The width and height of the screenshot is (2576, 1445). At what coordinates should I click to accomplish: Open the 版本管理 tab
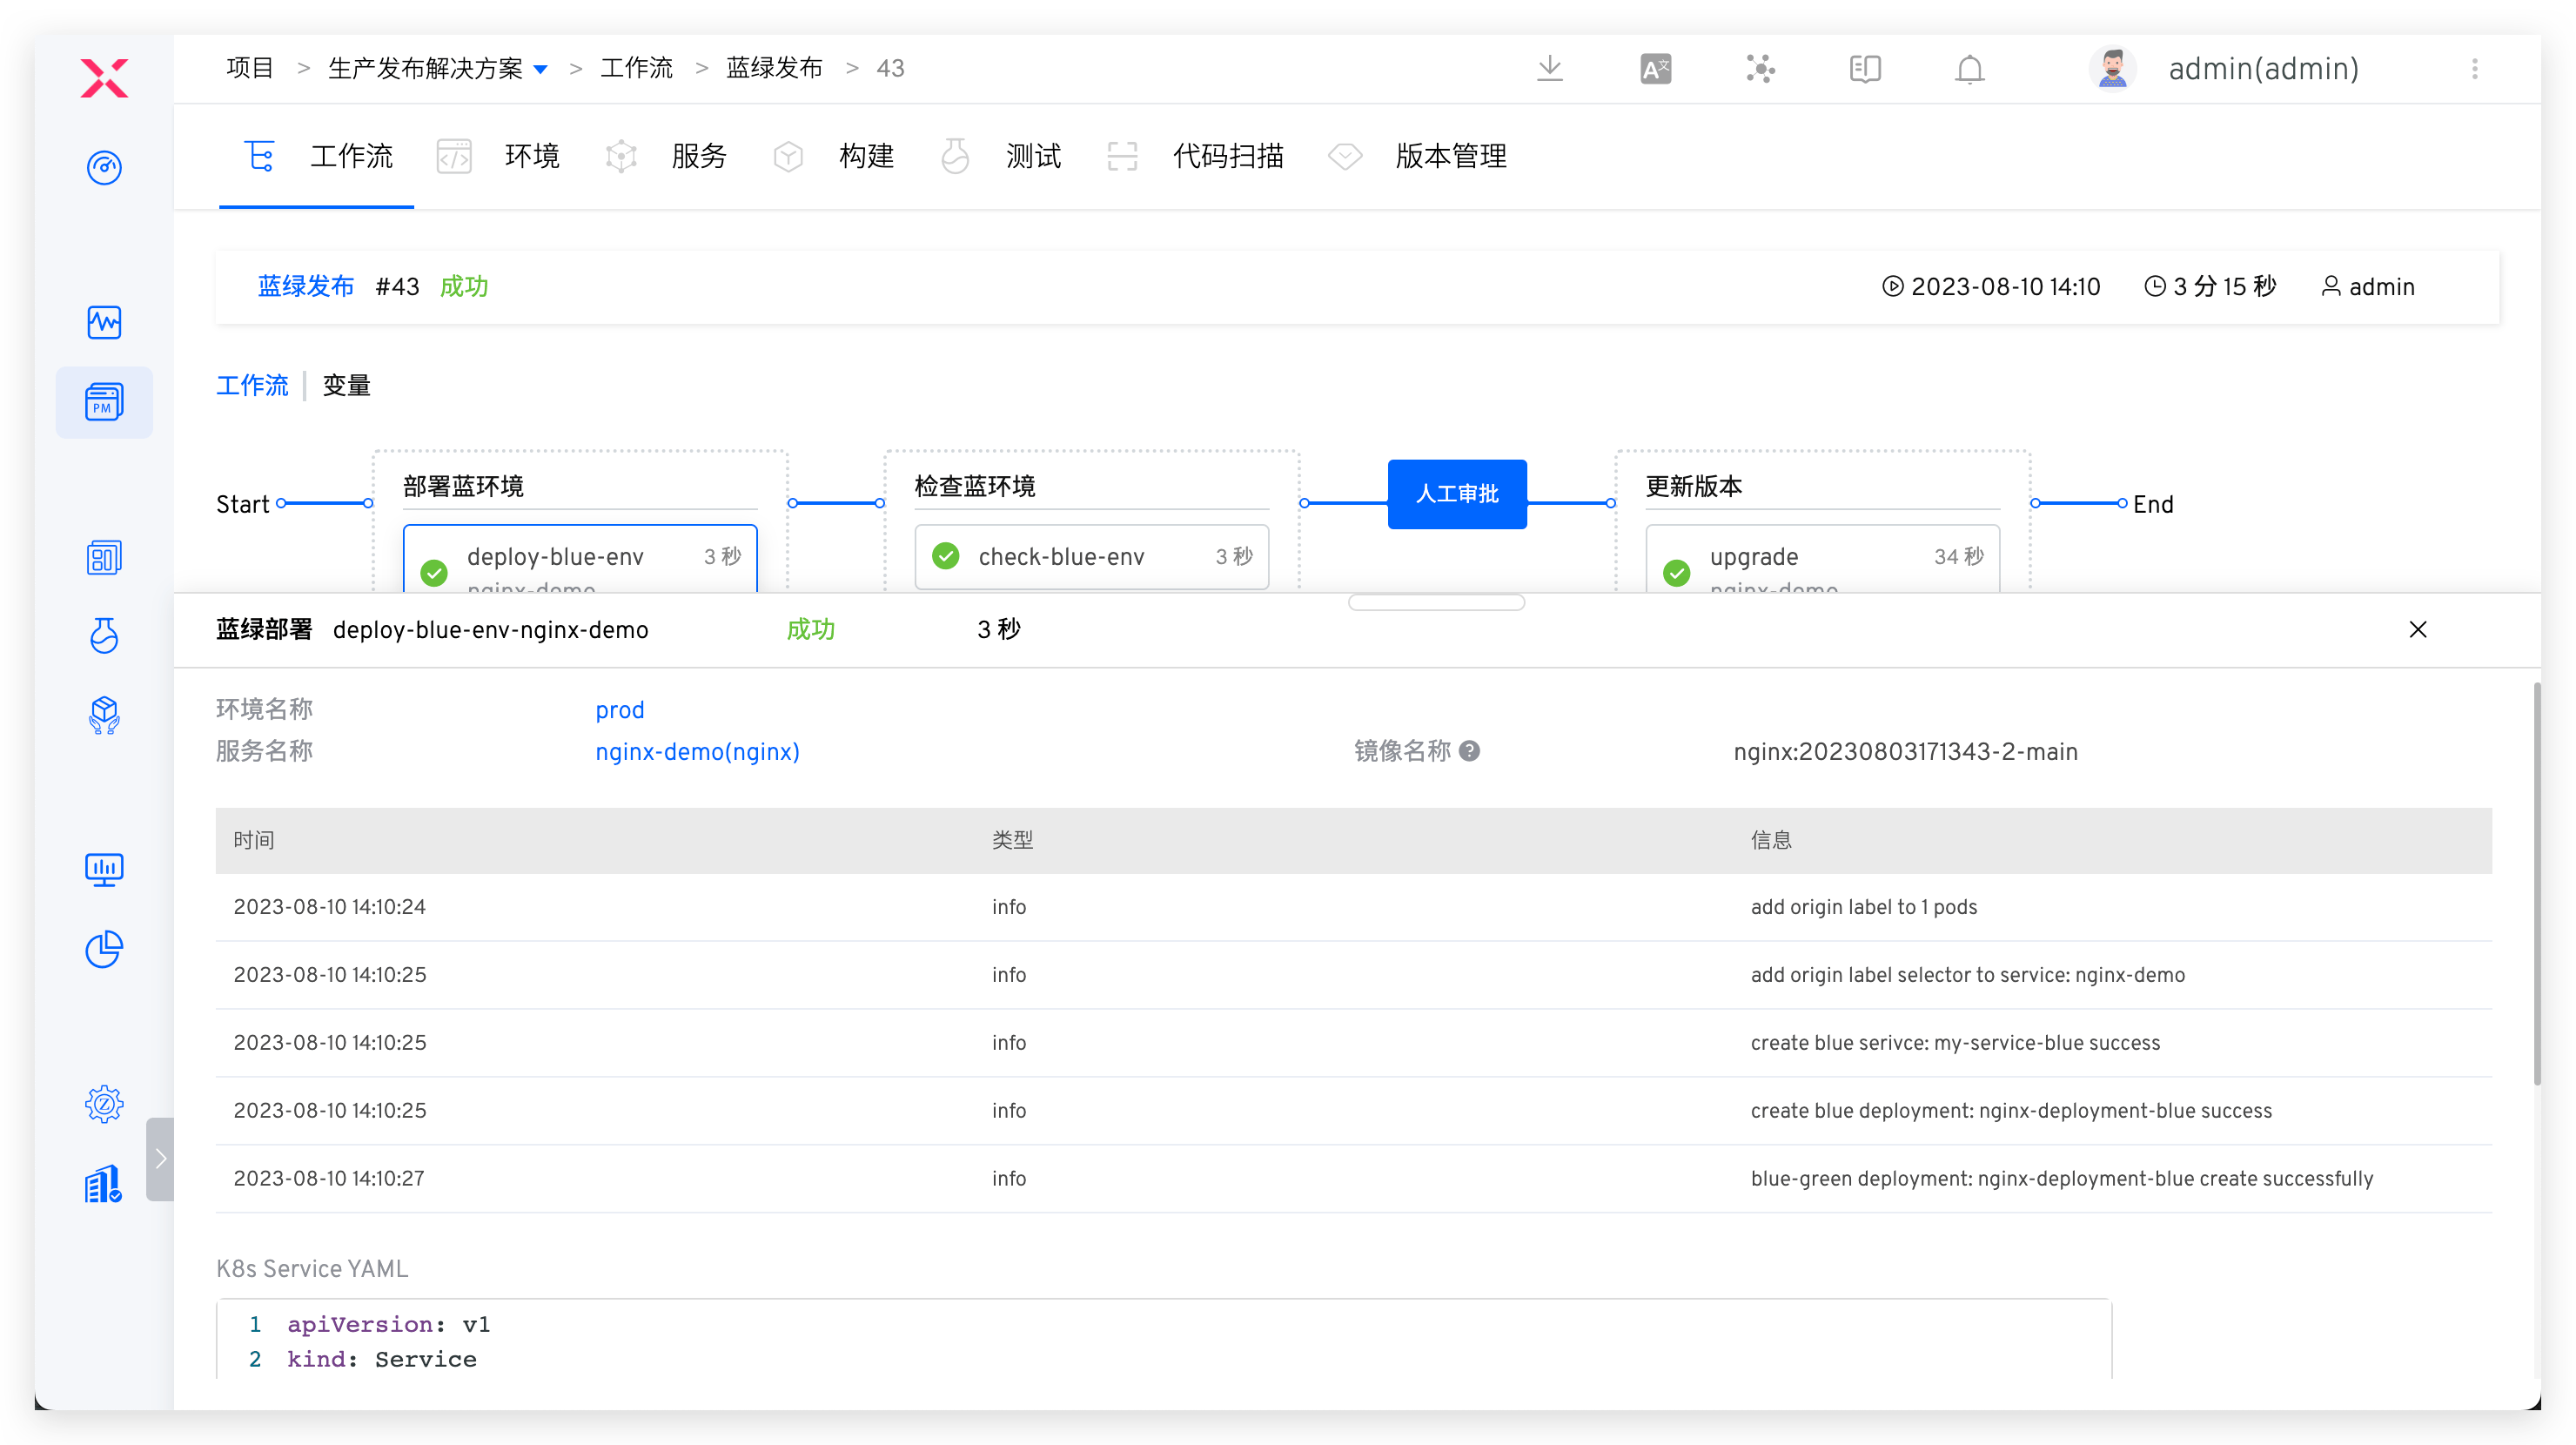[x=1450, y=156]
